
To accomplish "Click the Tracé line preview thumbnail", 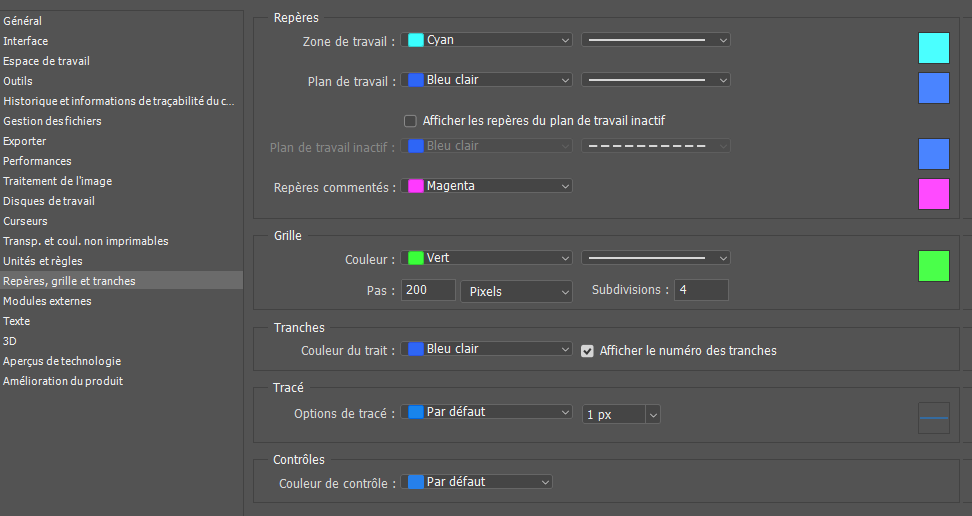I will [x=933, y=418].
